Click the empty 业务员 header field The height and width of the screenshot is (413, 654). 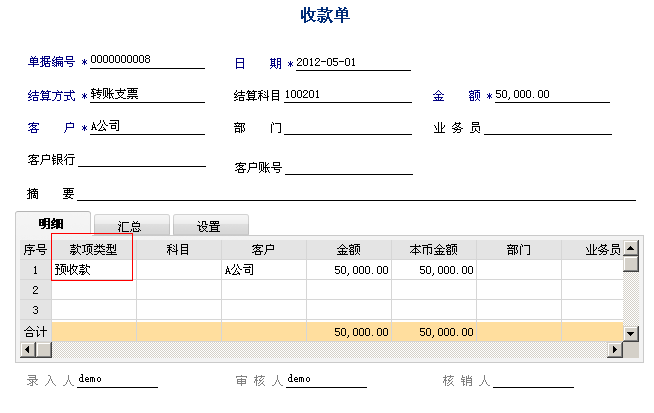(548, 127)
